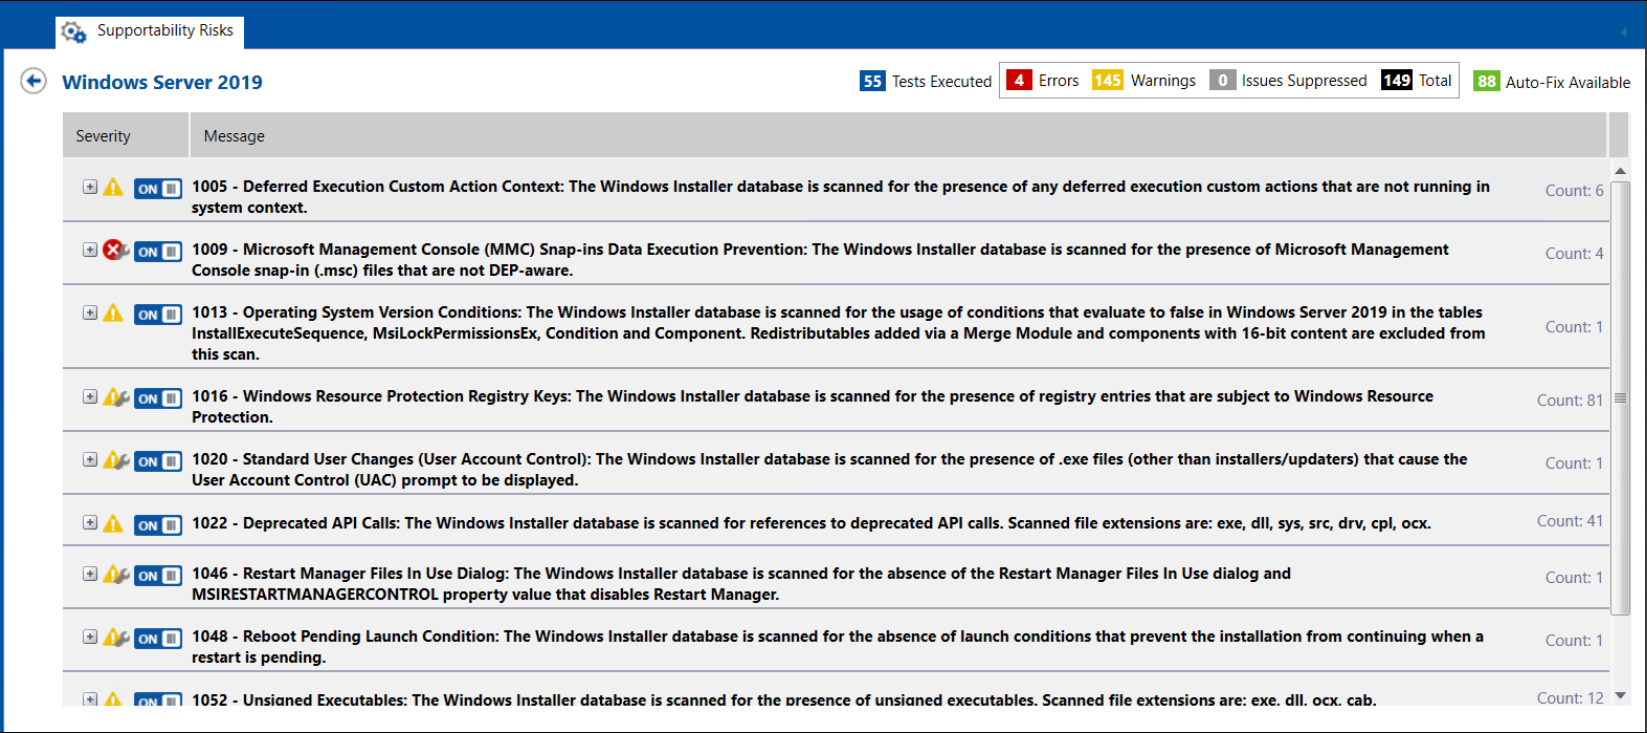Click the back arrow beside Windows Server 2019

(x=33, y=81)
